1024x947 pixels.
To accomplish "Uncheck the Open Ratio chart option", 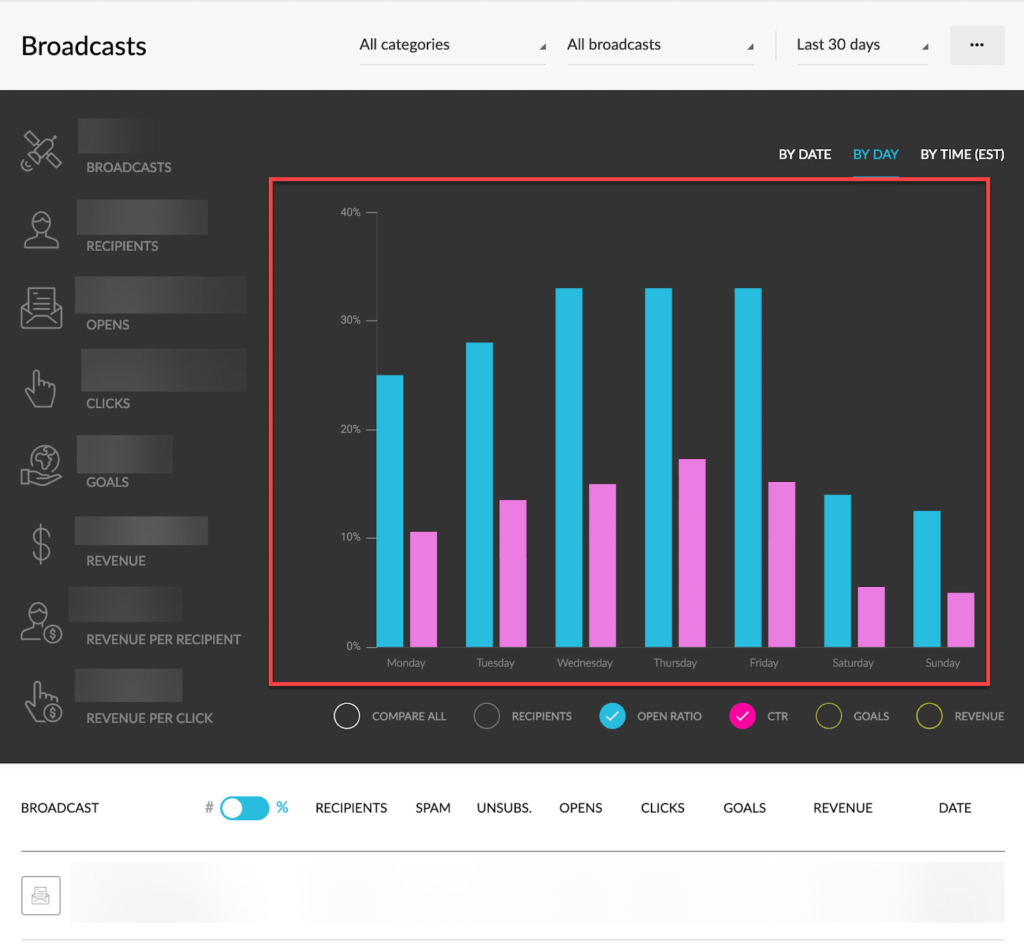I will (x=612, y=716).
